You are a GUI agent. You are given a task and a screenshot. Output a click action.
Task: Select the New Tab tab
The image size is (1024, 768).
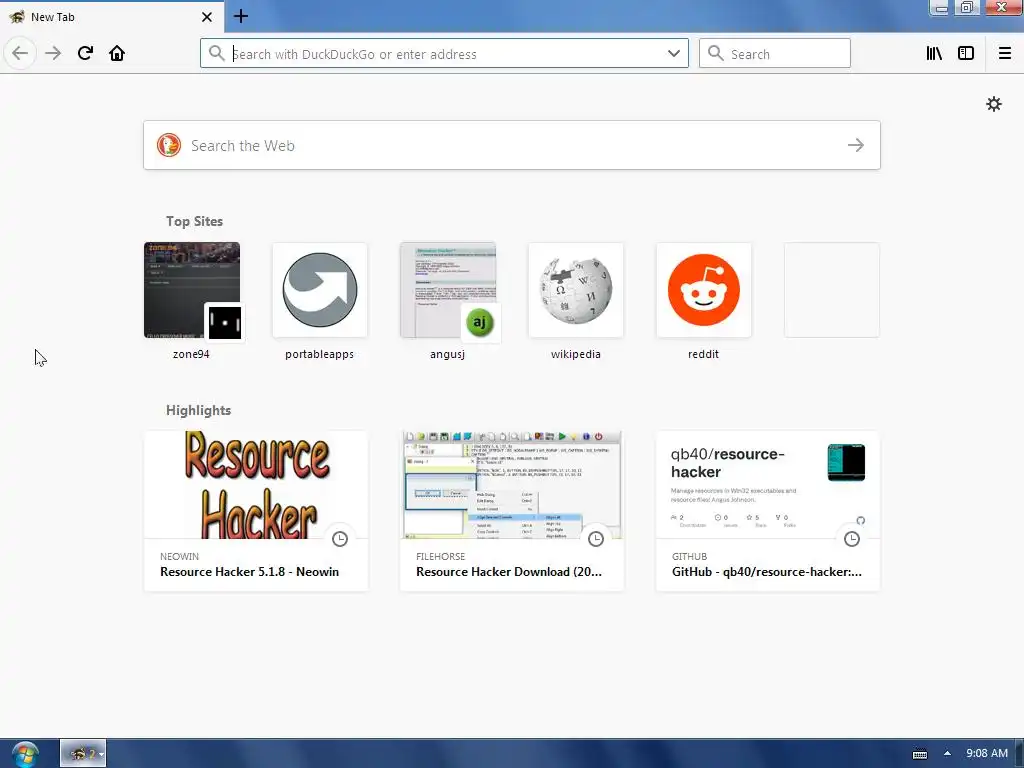point(112,17)
